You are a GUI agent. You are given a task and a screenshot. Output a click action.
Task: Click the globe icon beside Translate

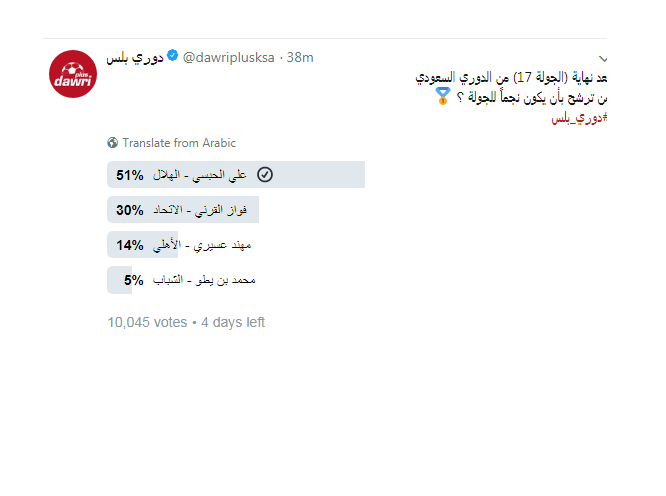click(113, 143)
